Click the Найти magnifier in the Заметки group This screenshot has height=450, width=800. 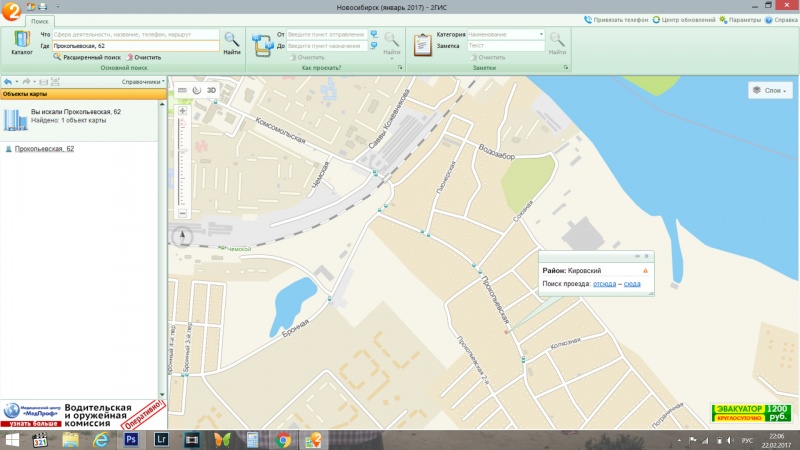557,40
